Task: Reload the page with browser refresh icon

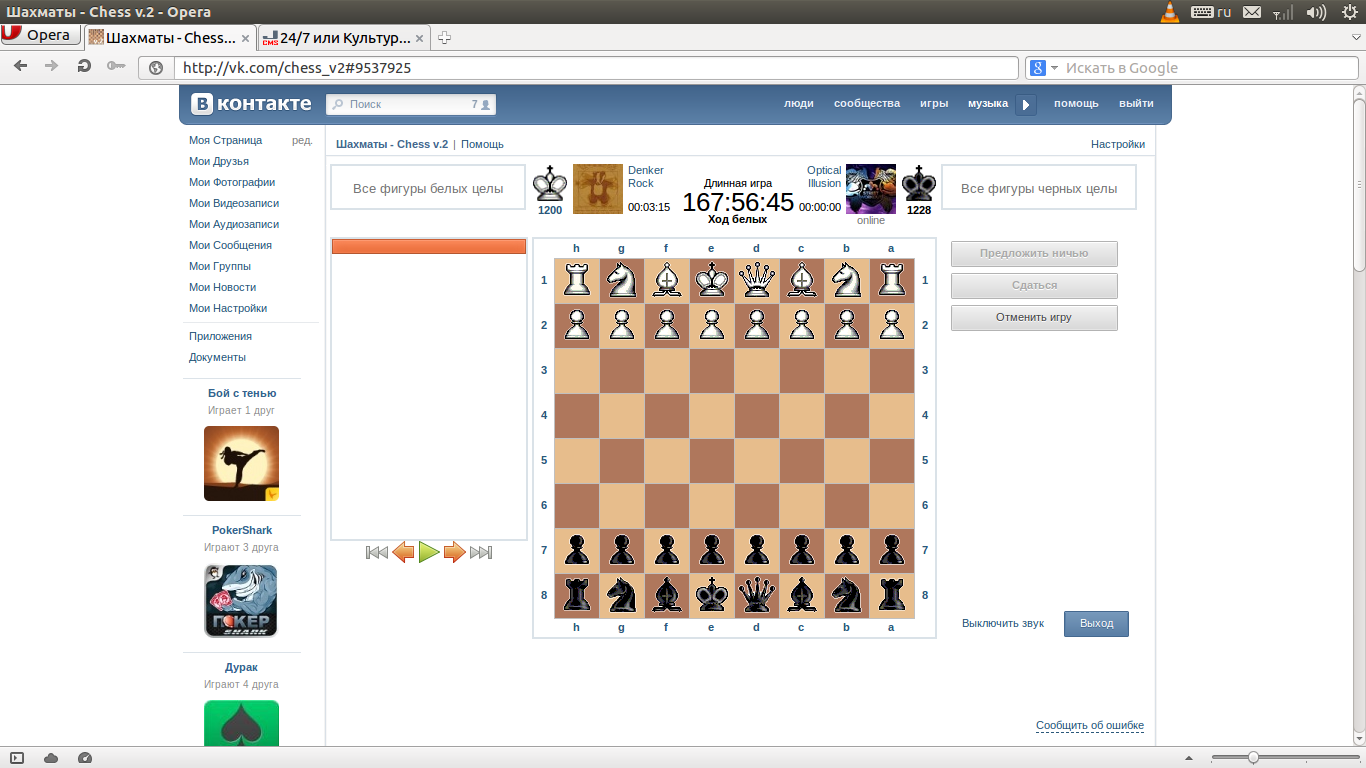Action: tap(84, 67)
